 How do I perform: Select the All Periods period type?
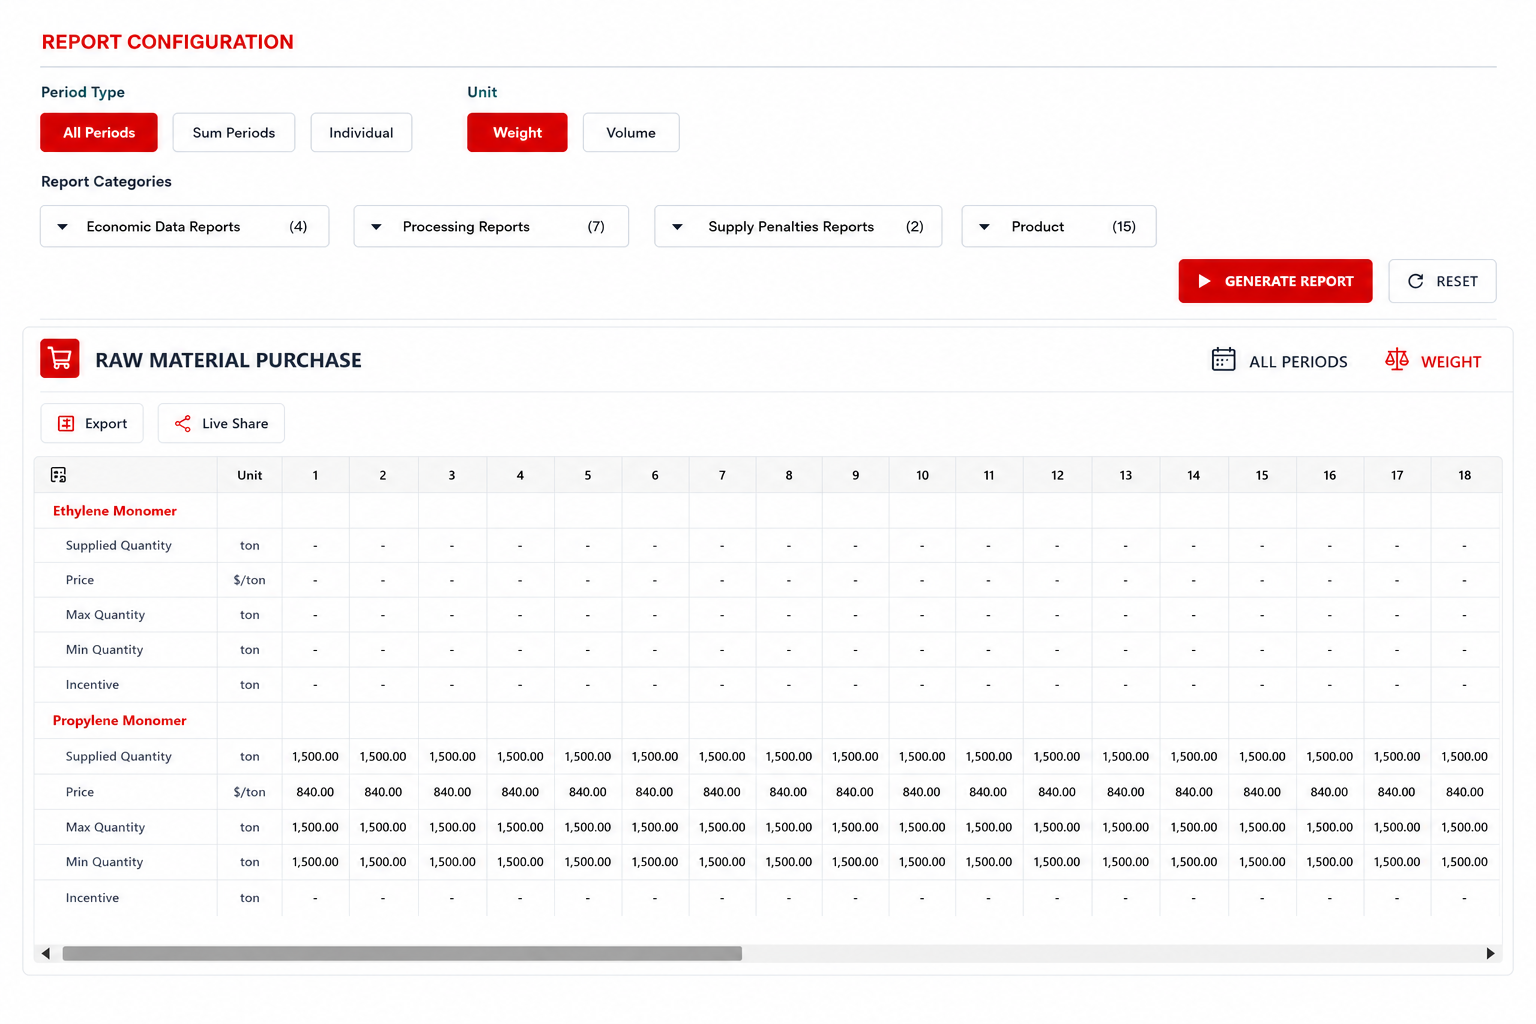pos(99,132)
